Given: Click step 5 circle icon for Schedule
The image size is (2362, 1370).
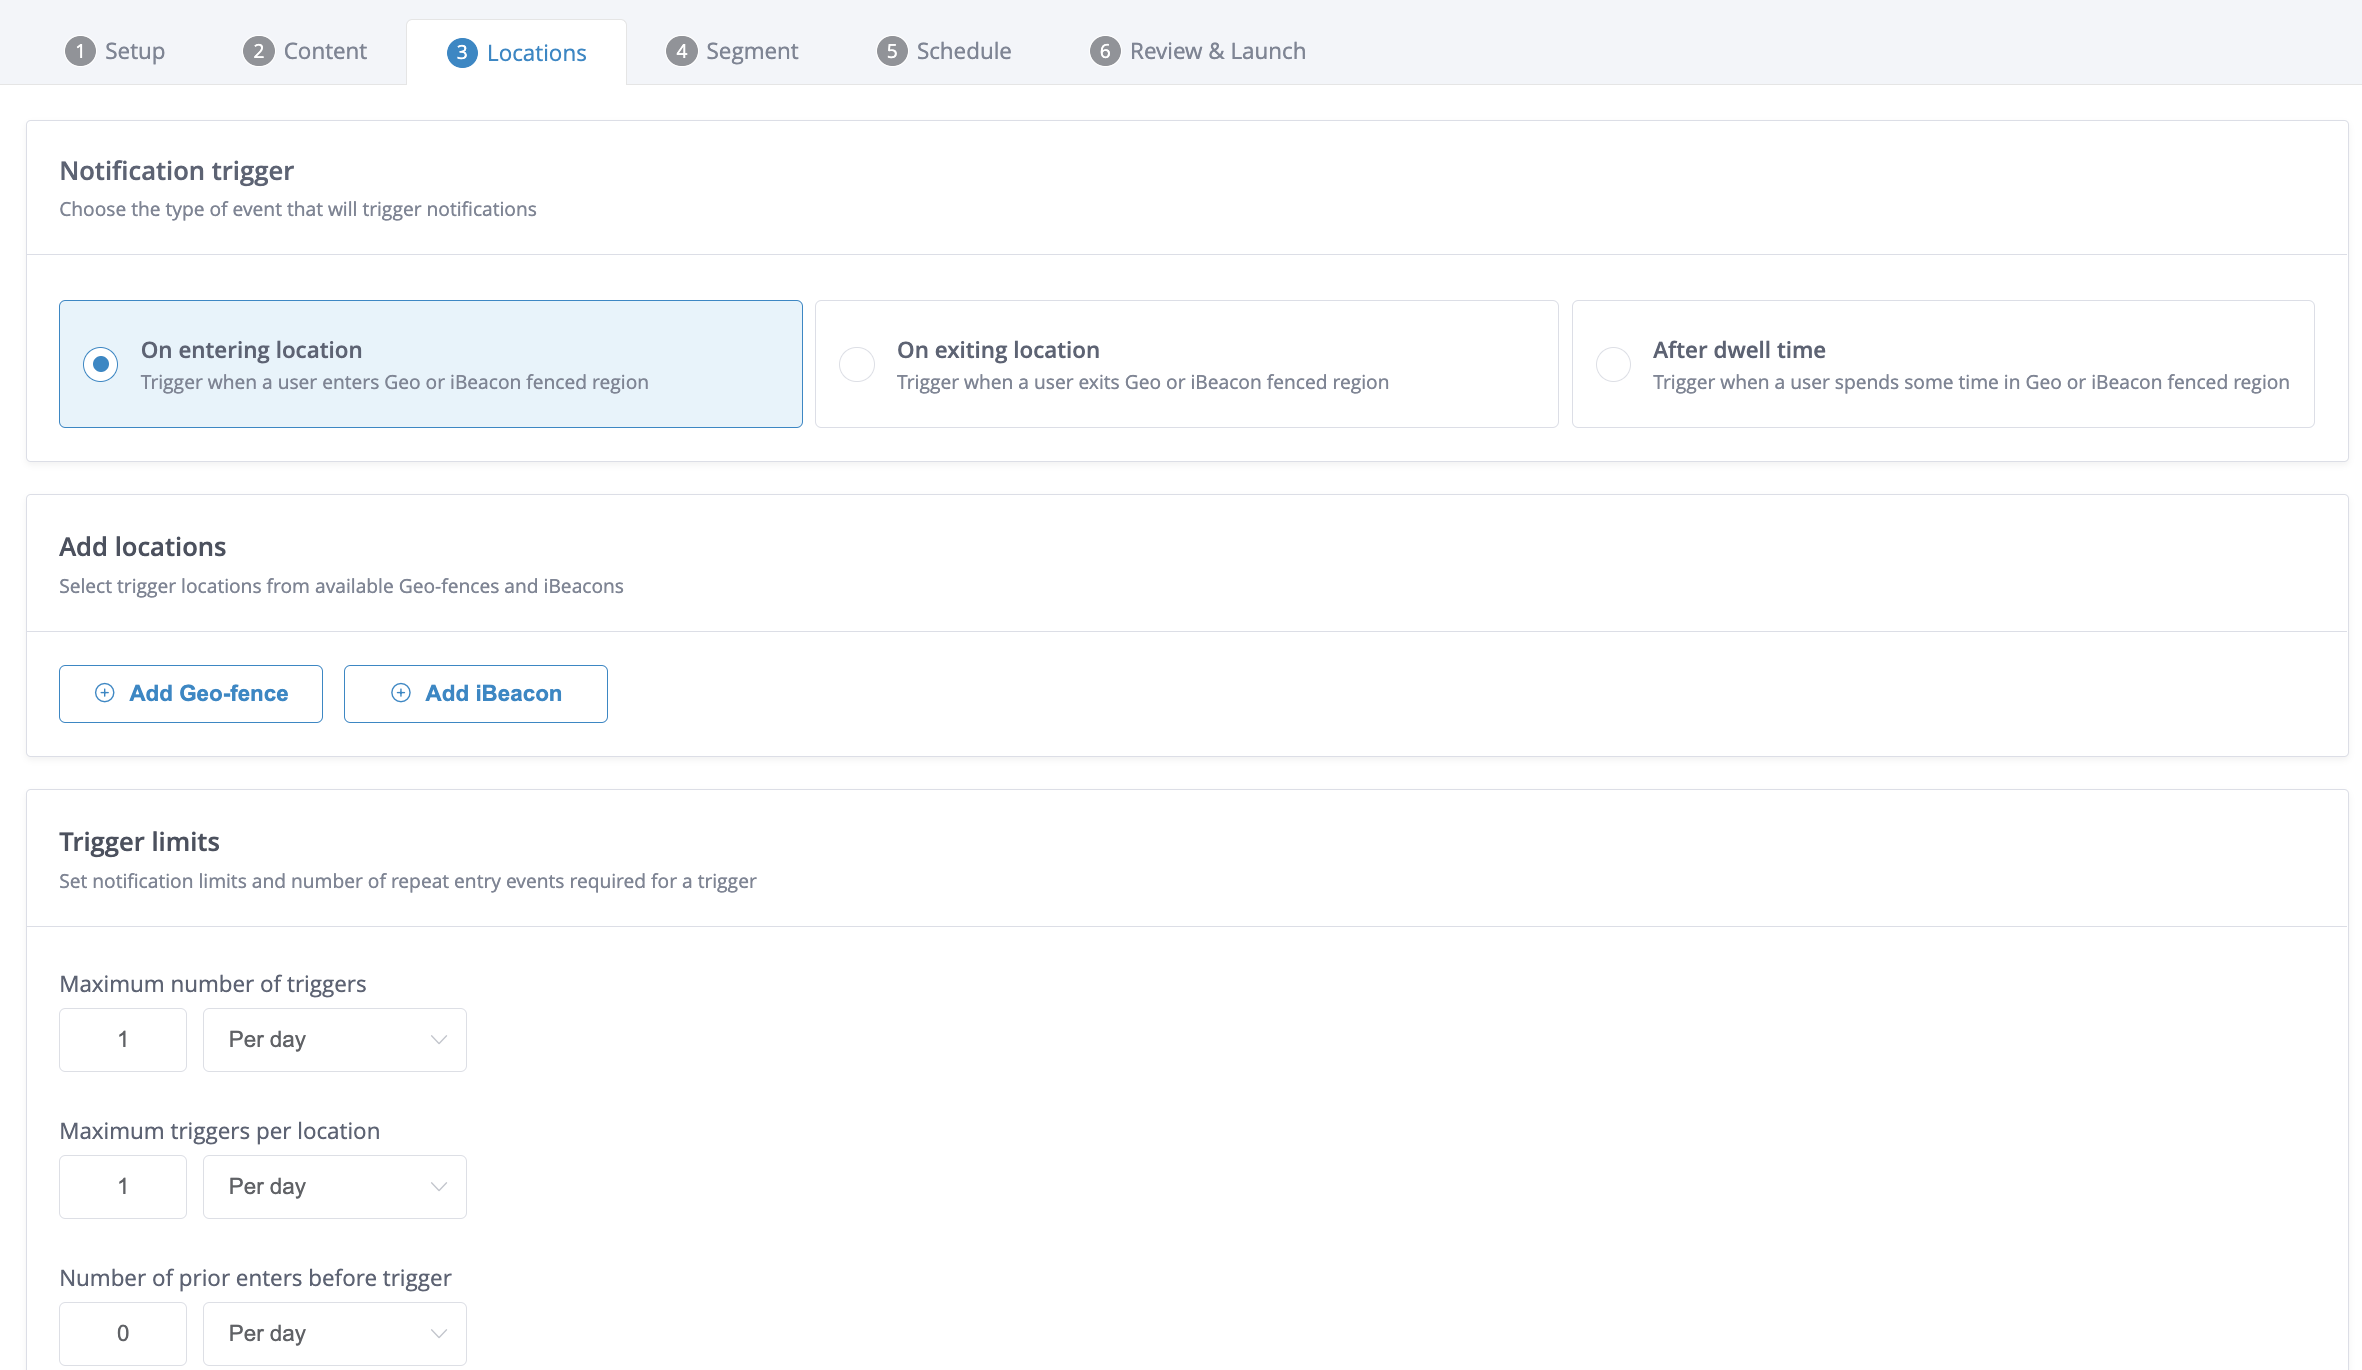Looking at the screenshot, I should [x=891, y=51].
